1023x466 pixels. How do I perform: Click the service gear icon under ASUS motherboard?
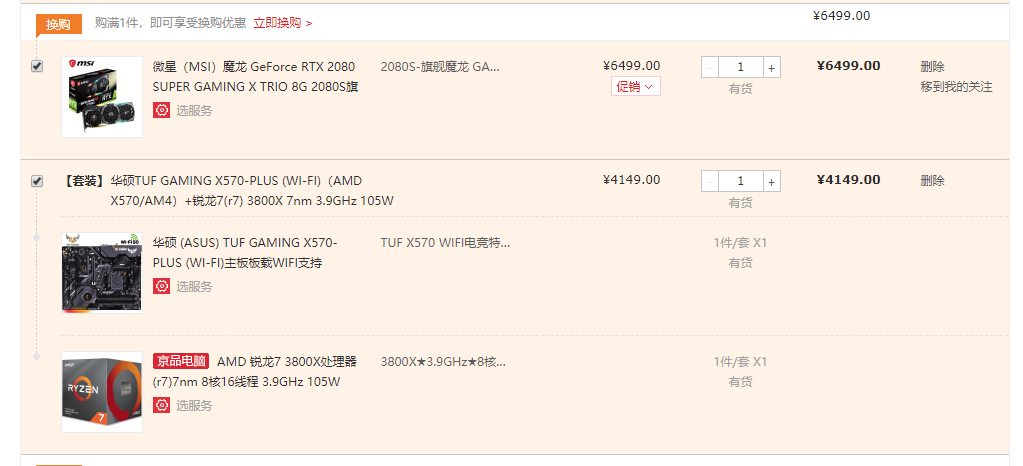click(x=161, y=286)
